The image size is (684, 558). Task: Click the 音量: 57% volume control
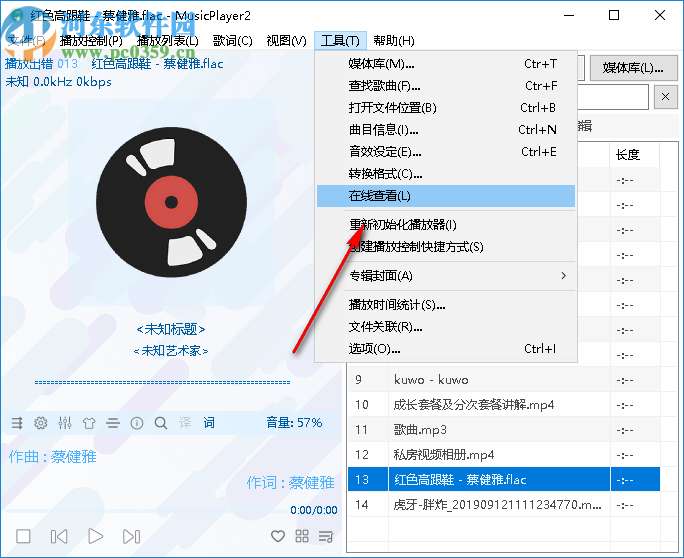(x=294, y=423)
